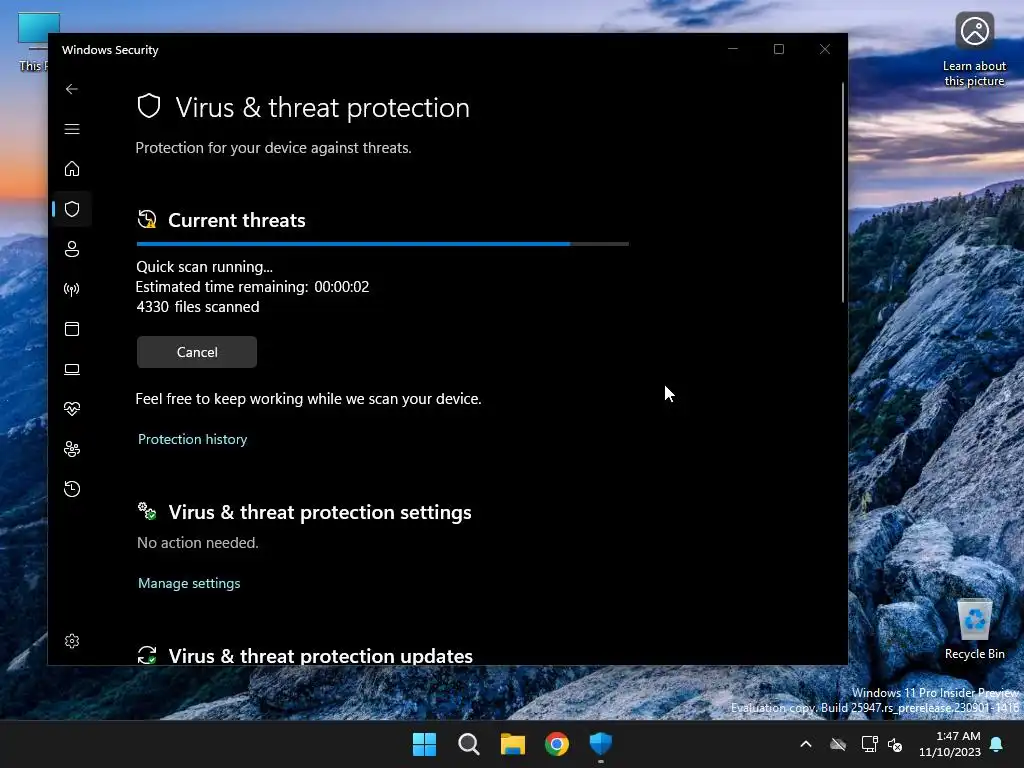The width and height of the screenshot is (1024, 768).
Task: Open the hamburger navigation menu
Action: click(72, 129)
